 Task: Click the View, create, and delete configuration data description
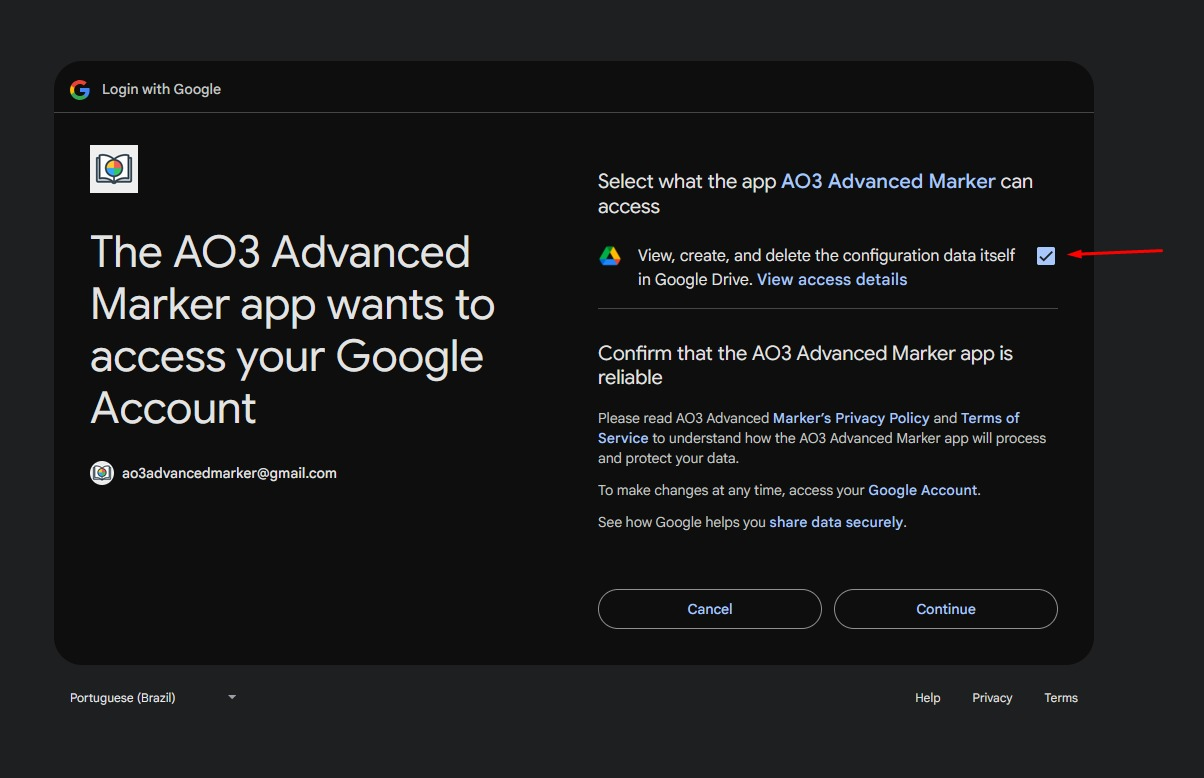click(826, 267)
